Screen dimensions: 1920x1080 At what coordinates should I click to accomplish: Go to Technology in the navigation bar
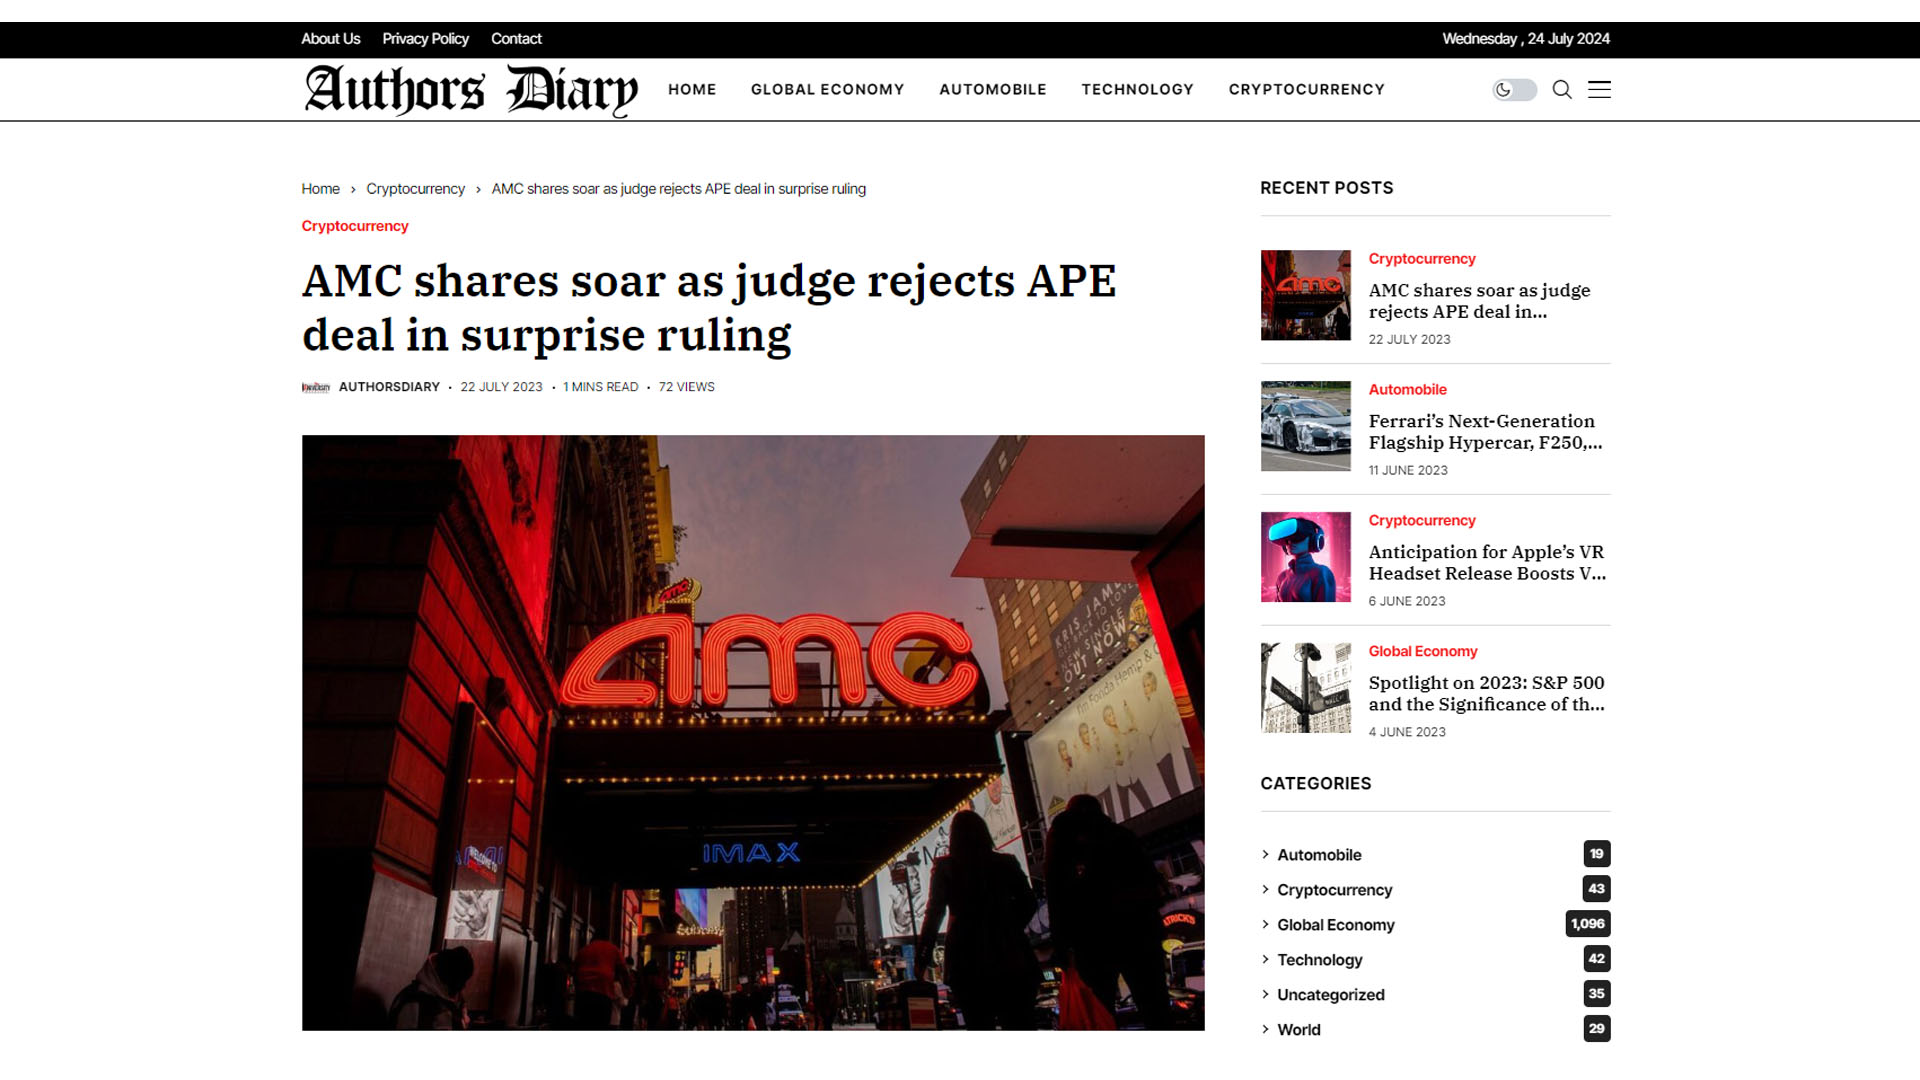click(x=1137, y=90)
